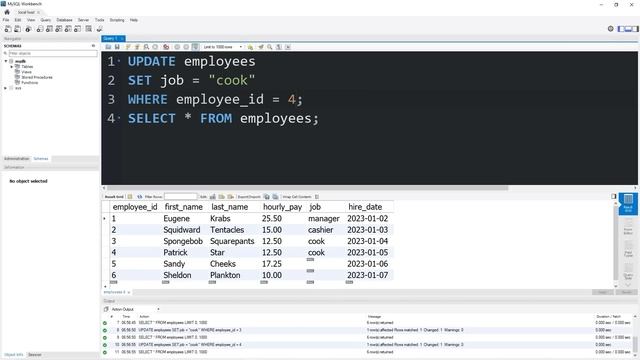The width and height of the screenshot is (640, 360).
Task: Open the inspector for selected object icon
Action: coord(28,29)
